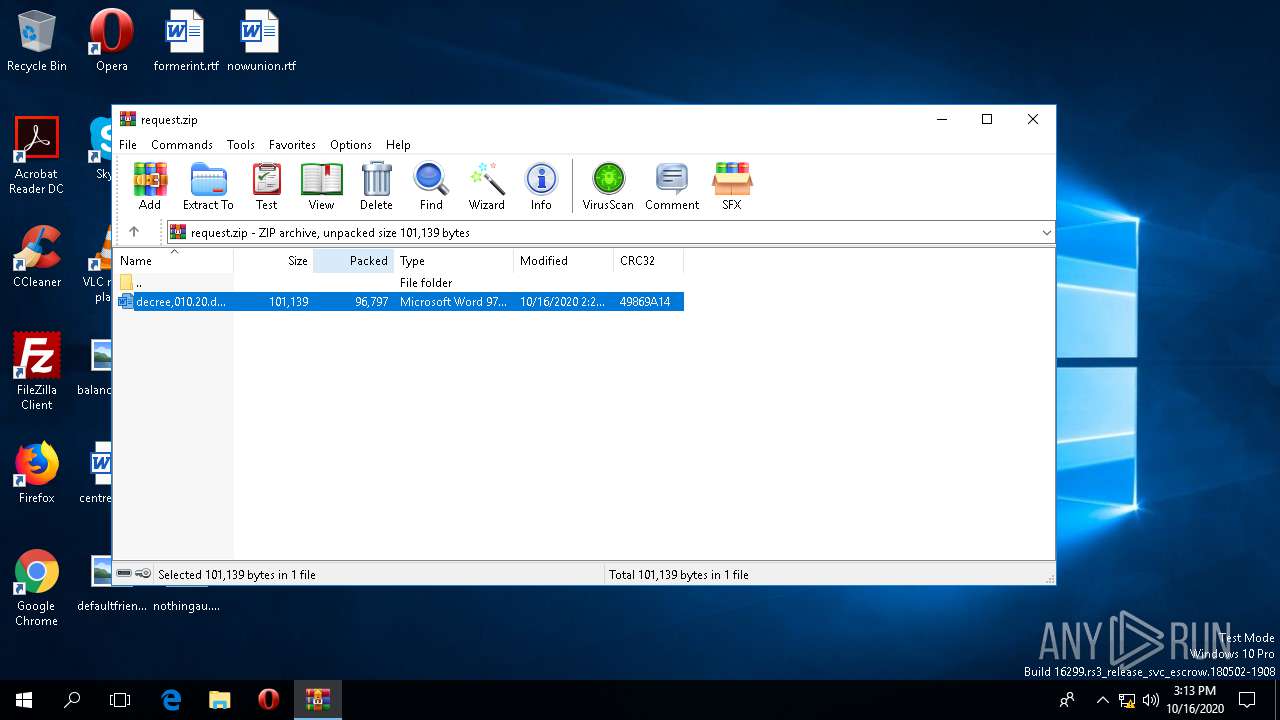Click the taskbar Search icon
Screen dimensions: 1280x720
72,700
